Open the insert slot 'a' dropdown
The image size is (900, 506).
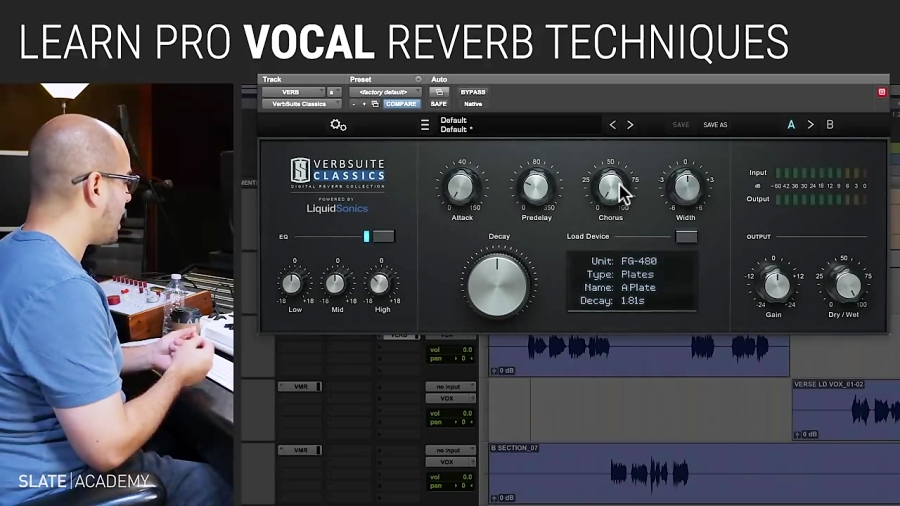pos(333,92)
